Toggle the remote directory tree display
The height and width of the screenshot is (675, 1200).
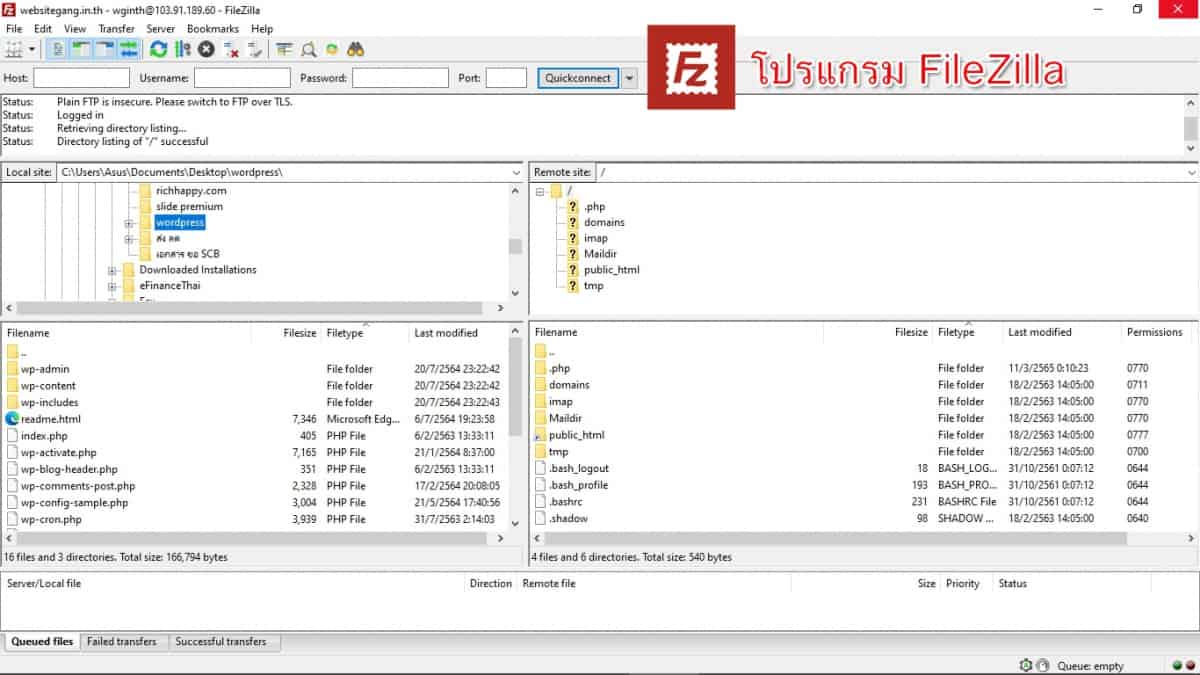point(105,49)
